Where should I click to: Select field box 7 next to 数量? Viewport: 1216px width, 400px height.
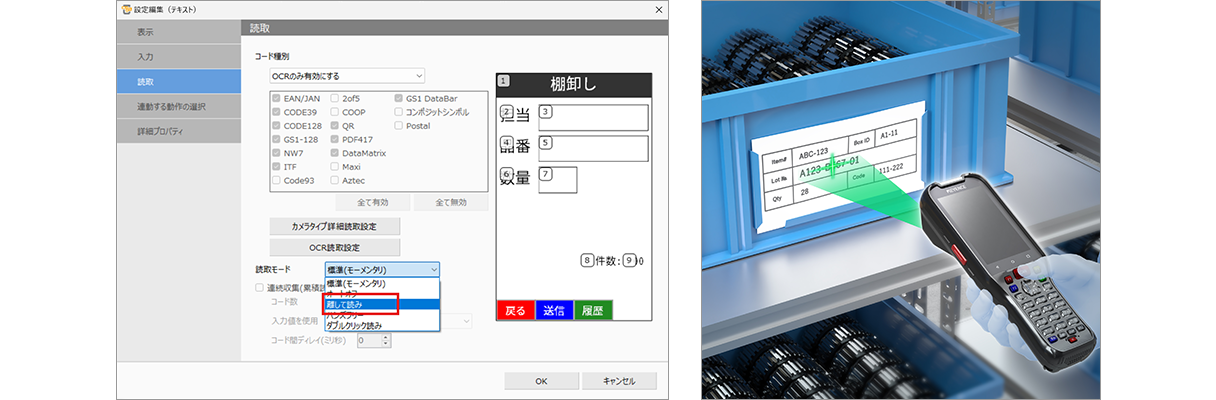pyautogui.click(x=558, y=180)
